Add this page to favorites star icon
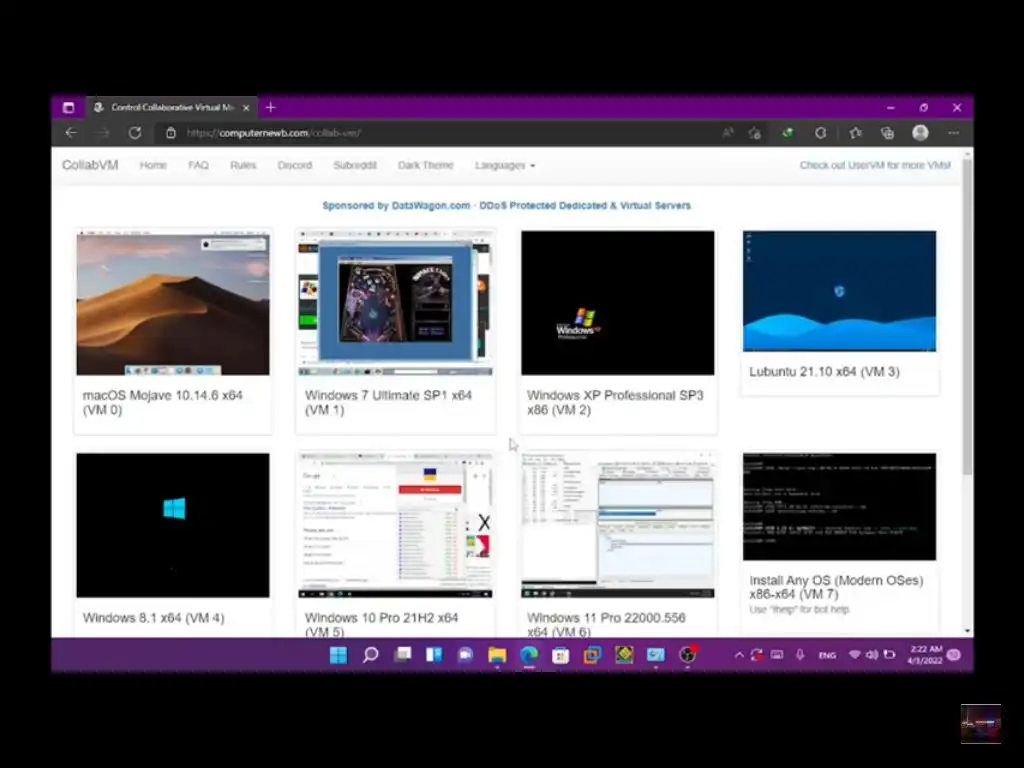This screenshot has height=768, width=1024. pos(755,133)
